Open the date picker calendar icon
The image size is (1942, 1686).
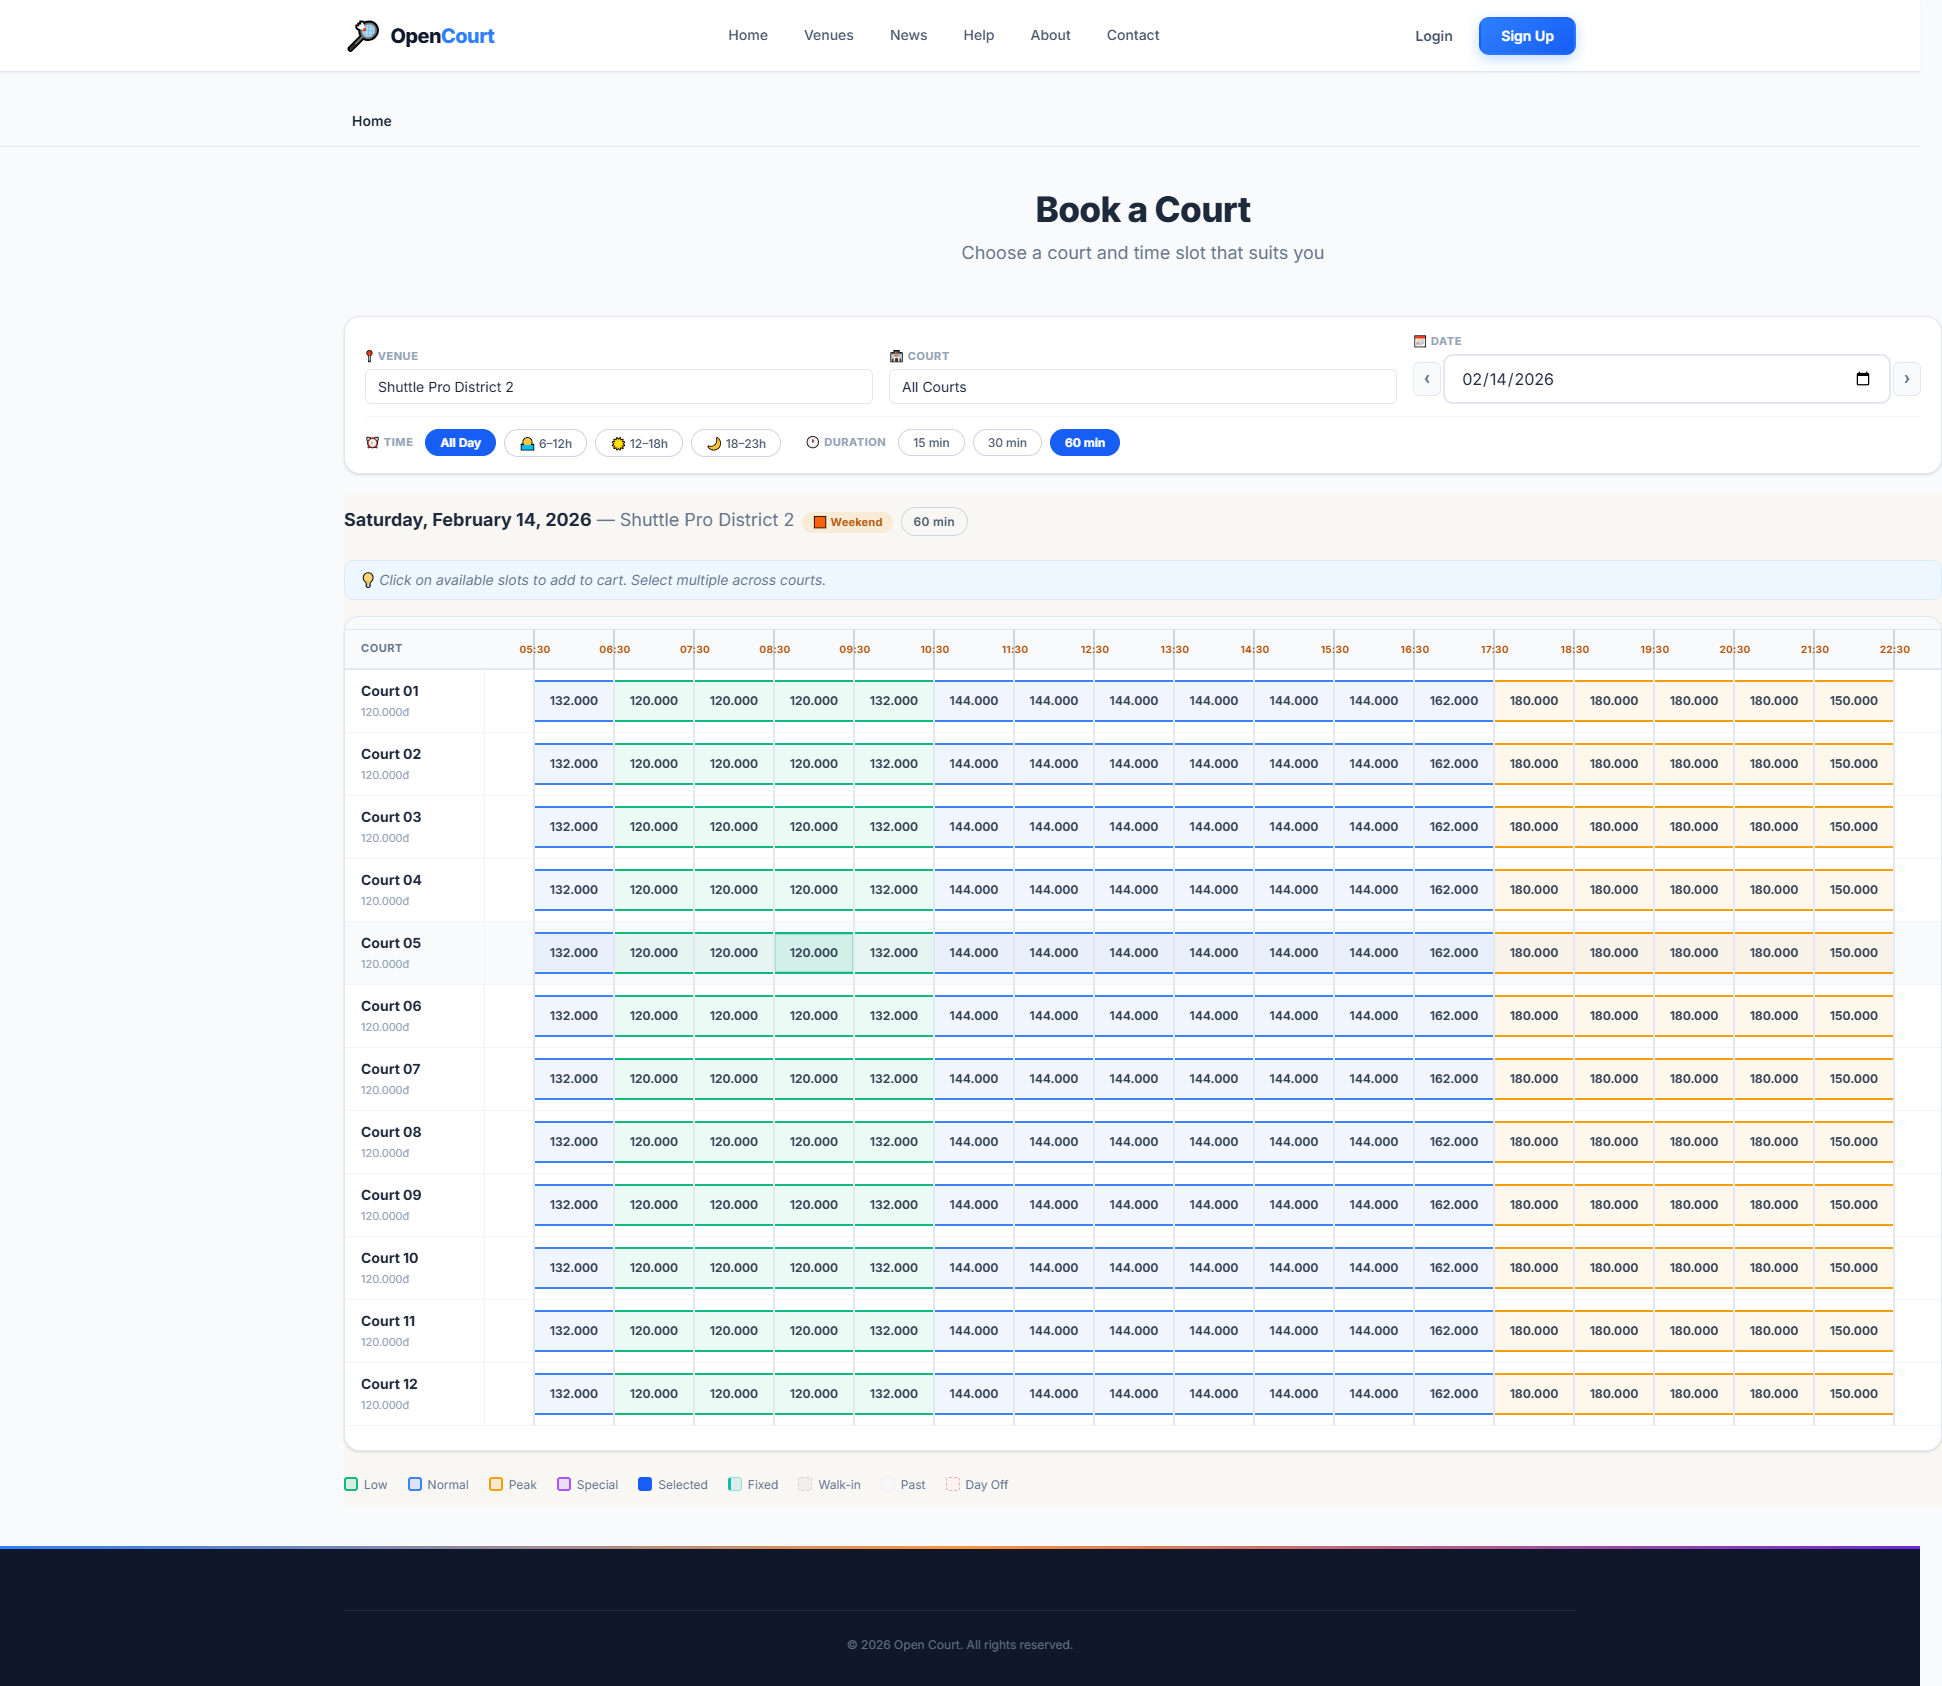(x=1862, y=379)
